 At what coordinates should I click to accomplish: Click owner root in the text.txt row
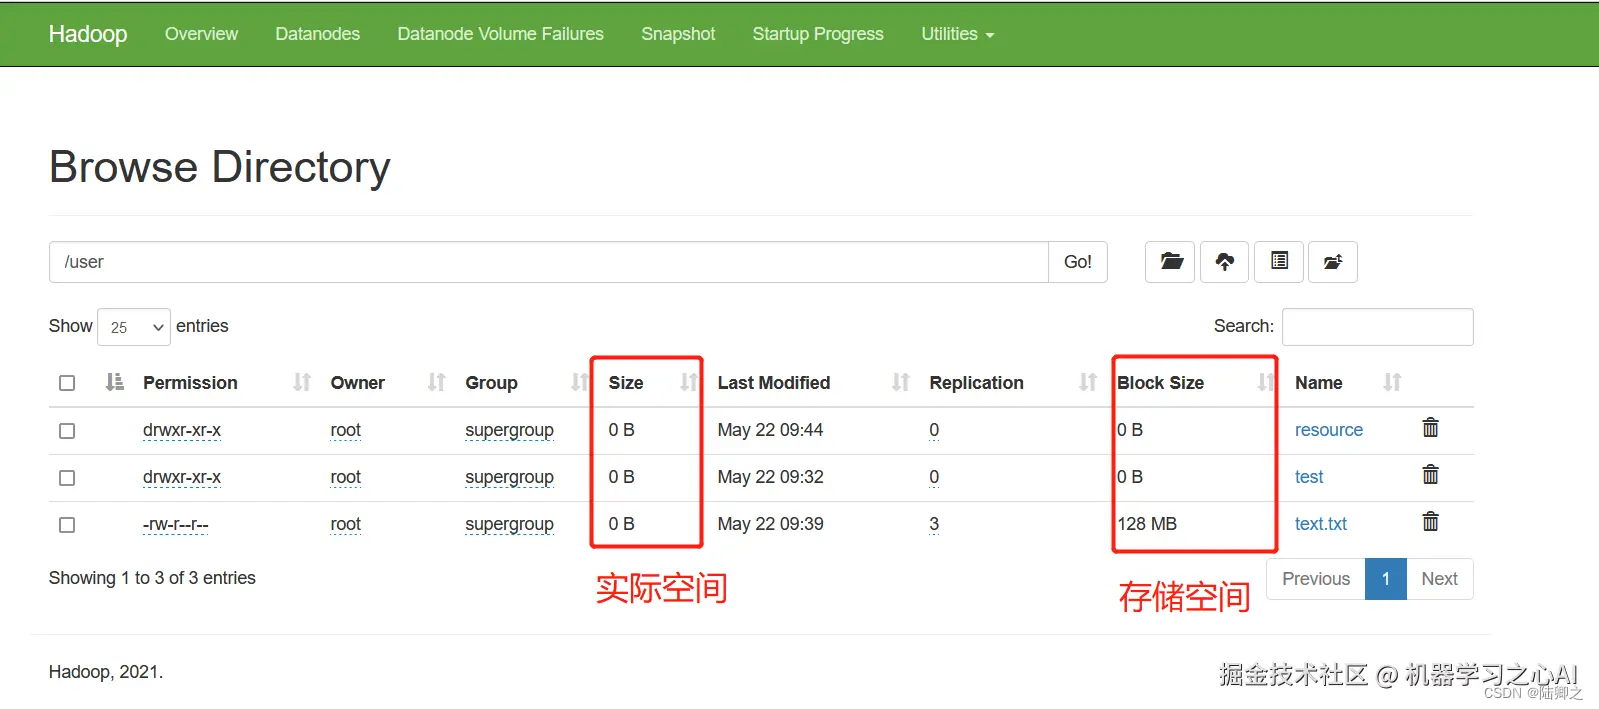(x=345, y=524)
